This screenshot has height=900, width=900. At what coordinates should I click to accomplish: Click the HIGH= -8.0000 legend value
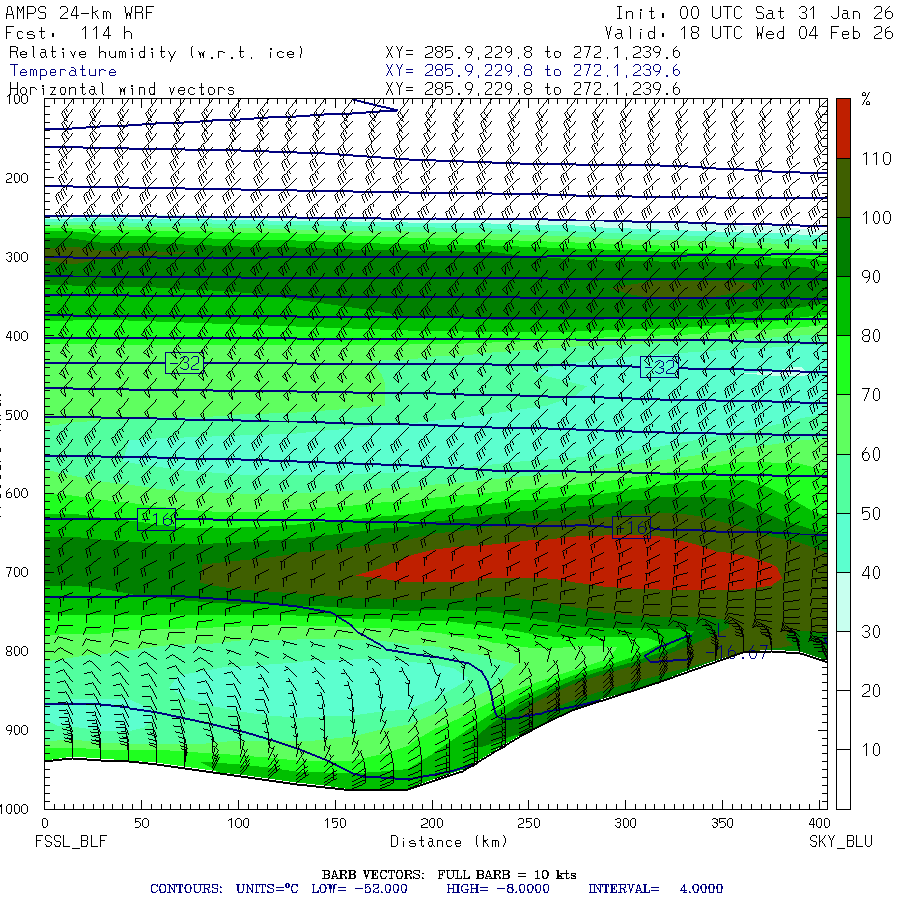(498, 889)
